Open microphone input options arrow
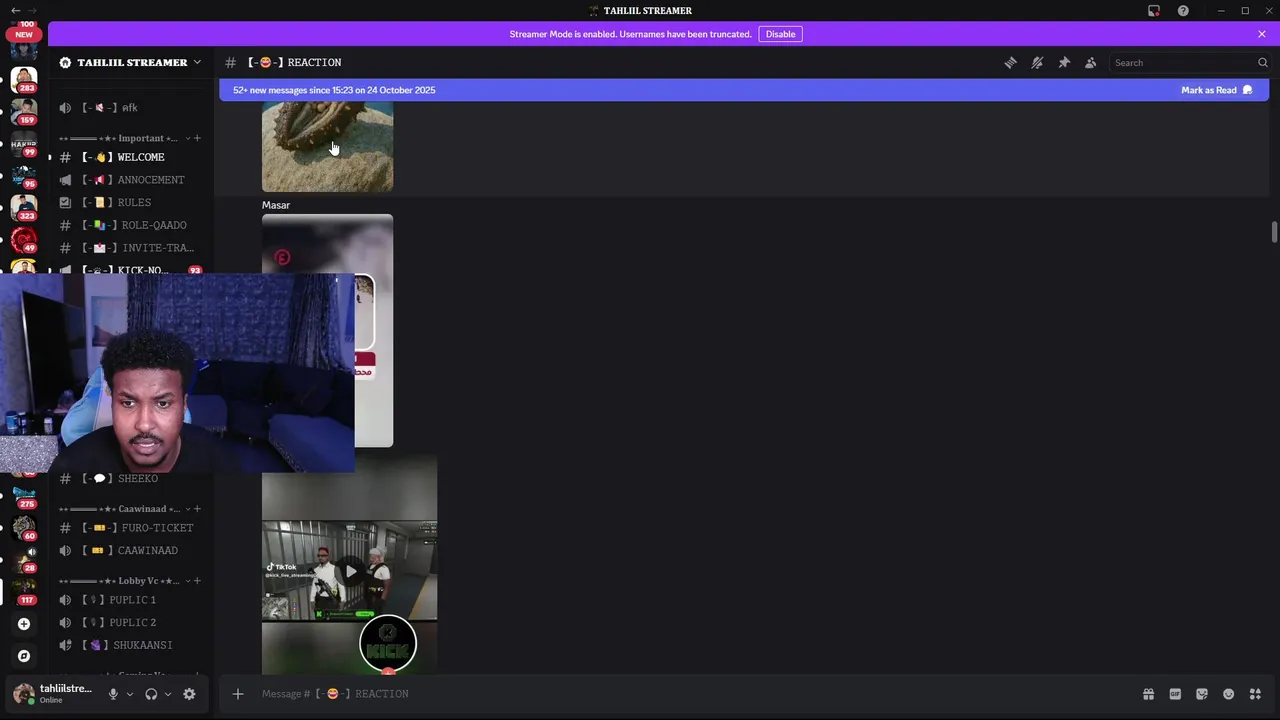The width and height of the screenshot is (1280, 720). pyautogui.click(x=129, y=694)
